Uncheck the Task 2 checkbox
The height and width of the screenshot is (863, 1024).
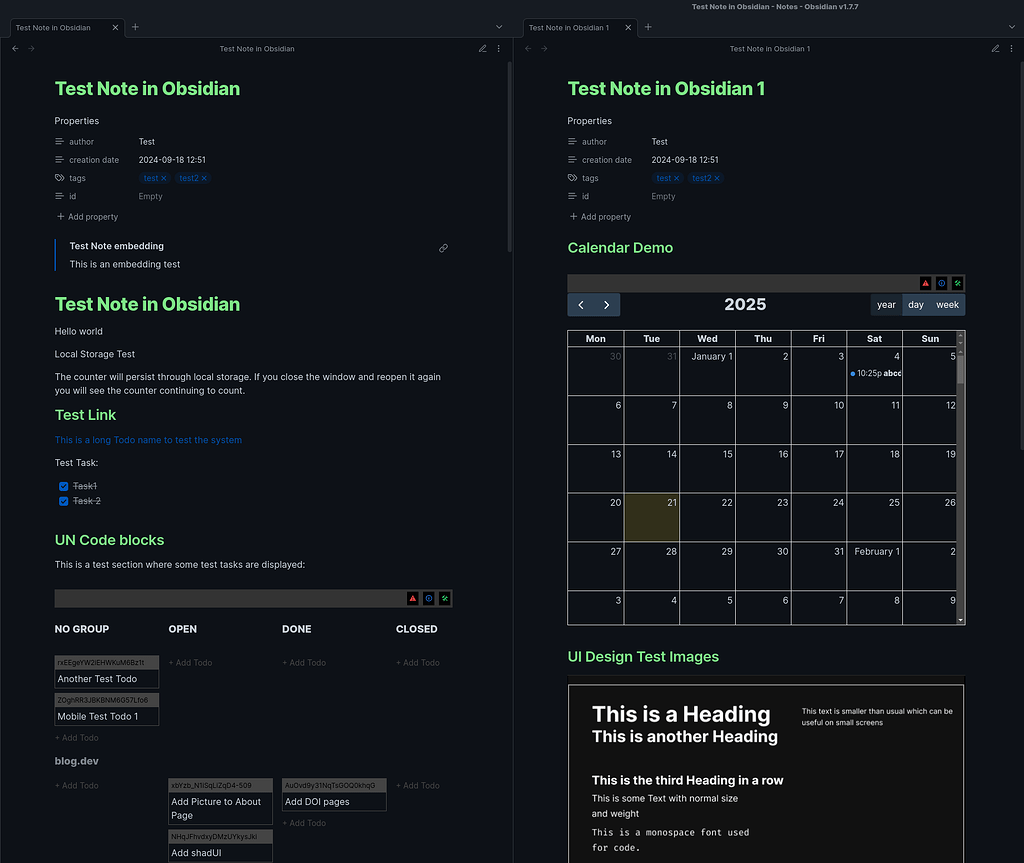pos(62,500)
